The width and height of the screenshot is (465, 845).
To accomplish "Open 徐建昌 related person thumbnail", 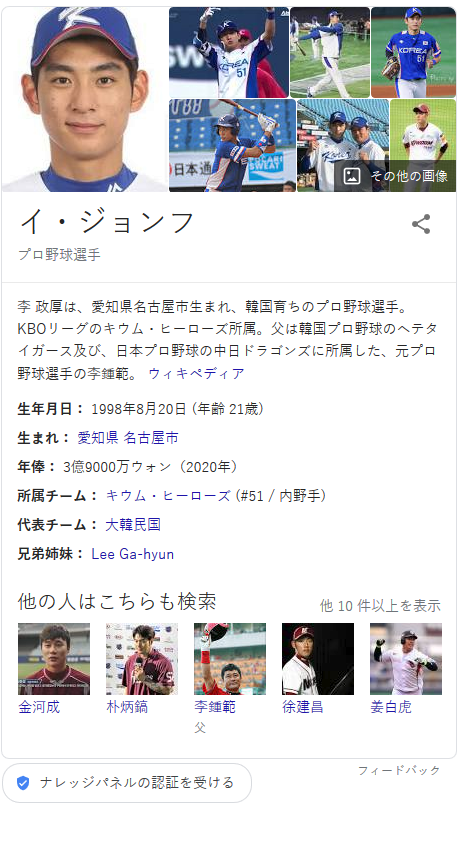I will (x=318, y=659).
